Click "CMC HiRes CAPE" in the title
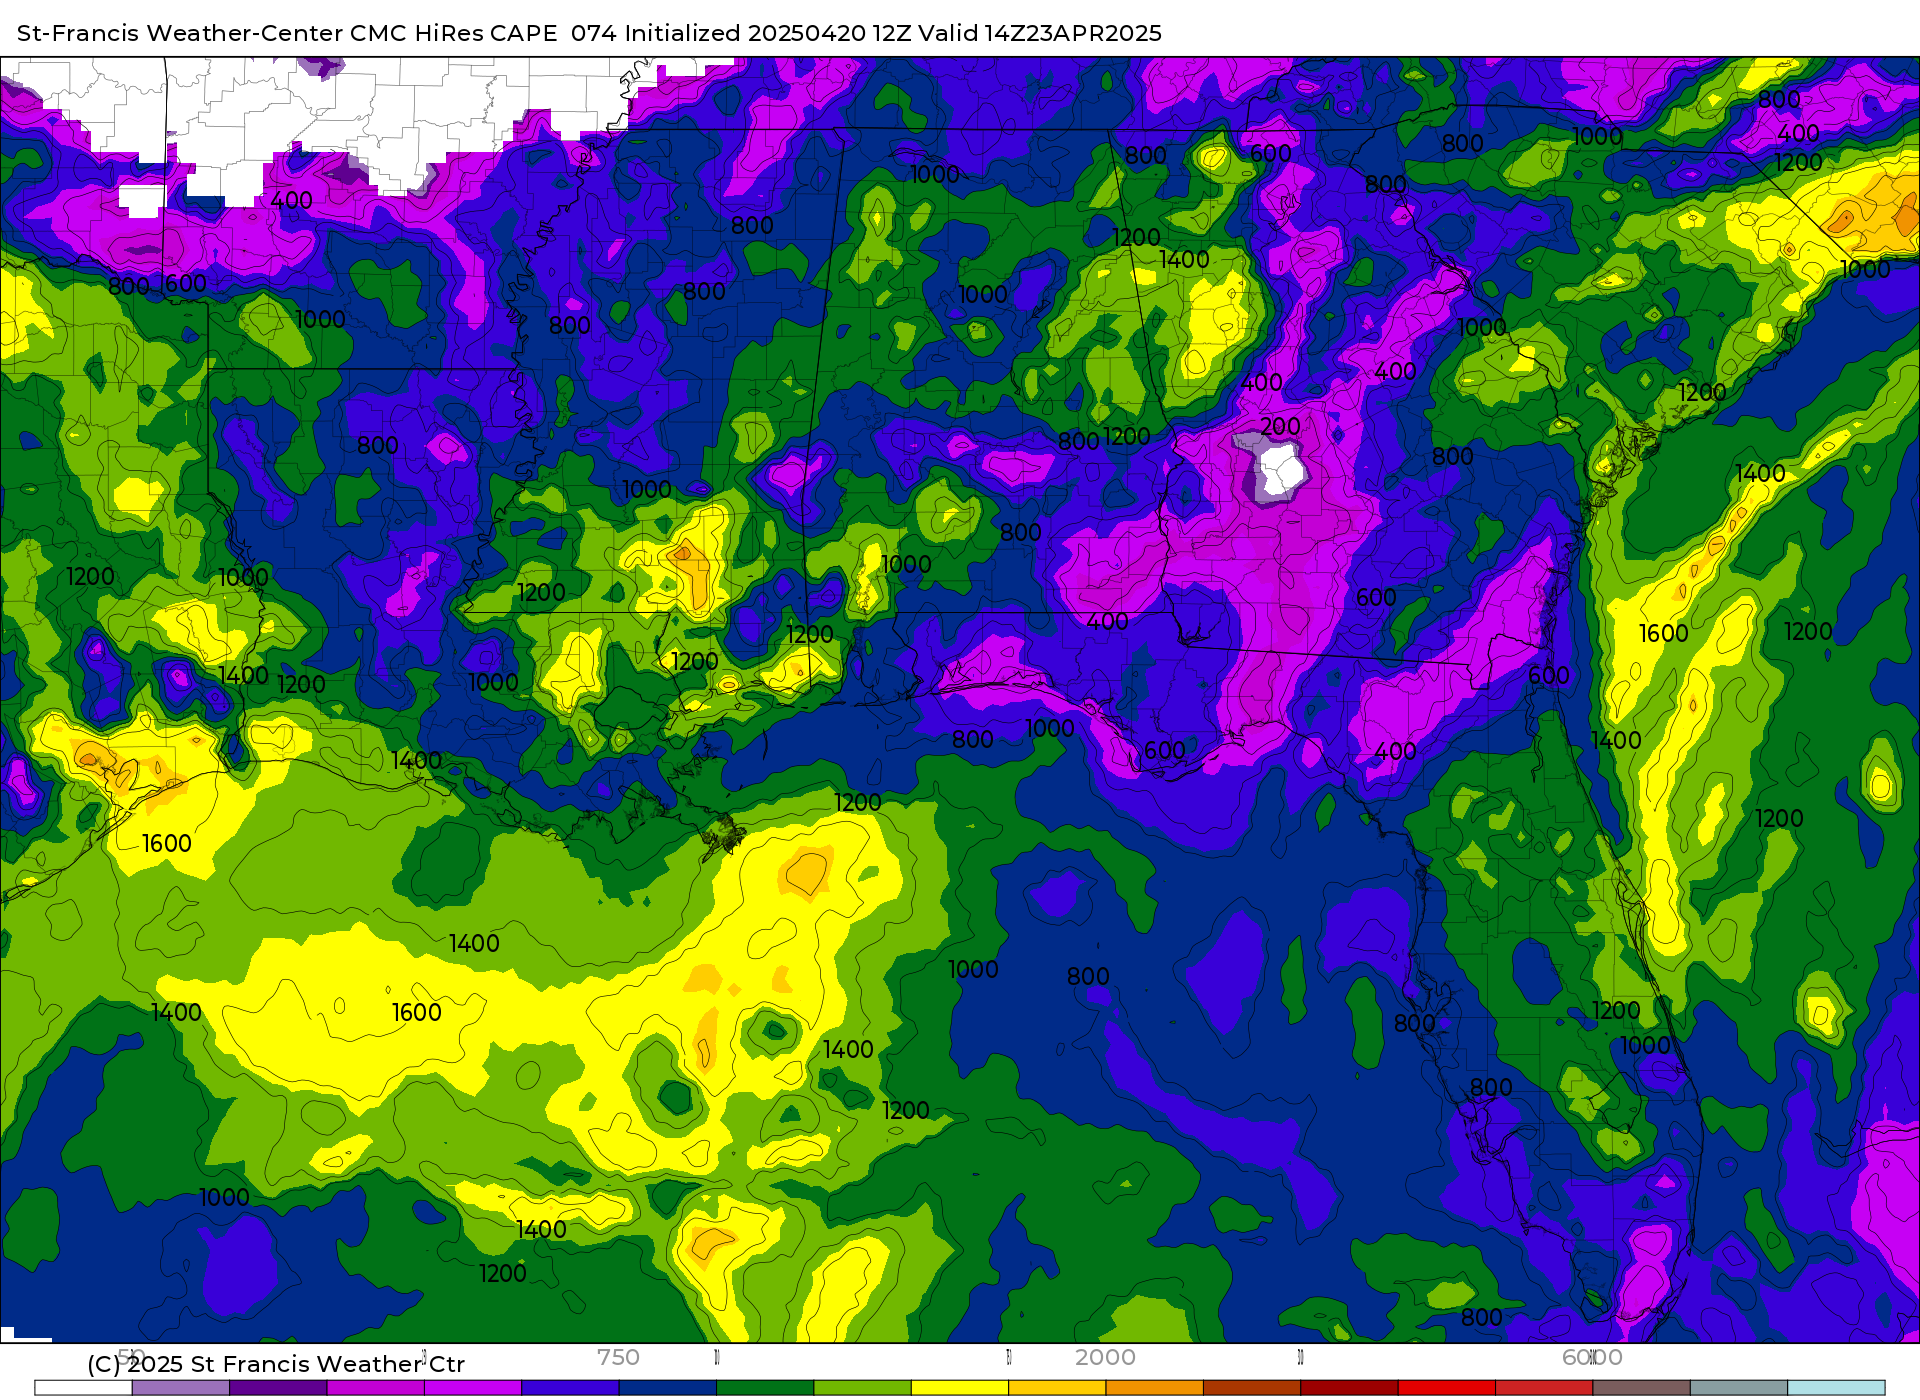This screenshot has width=1920, height=1400. point(454,33)
